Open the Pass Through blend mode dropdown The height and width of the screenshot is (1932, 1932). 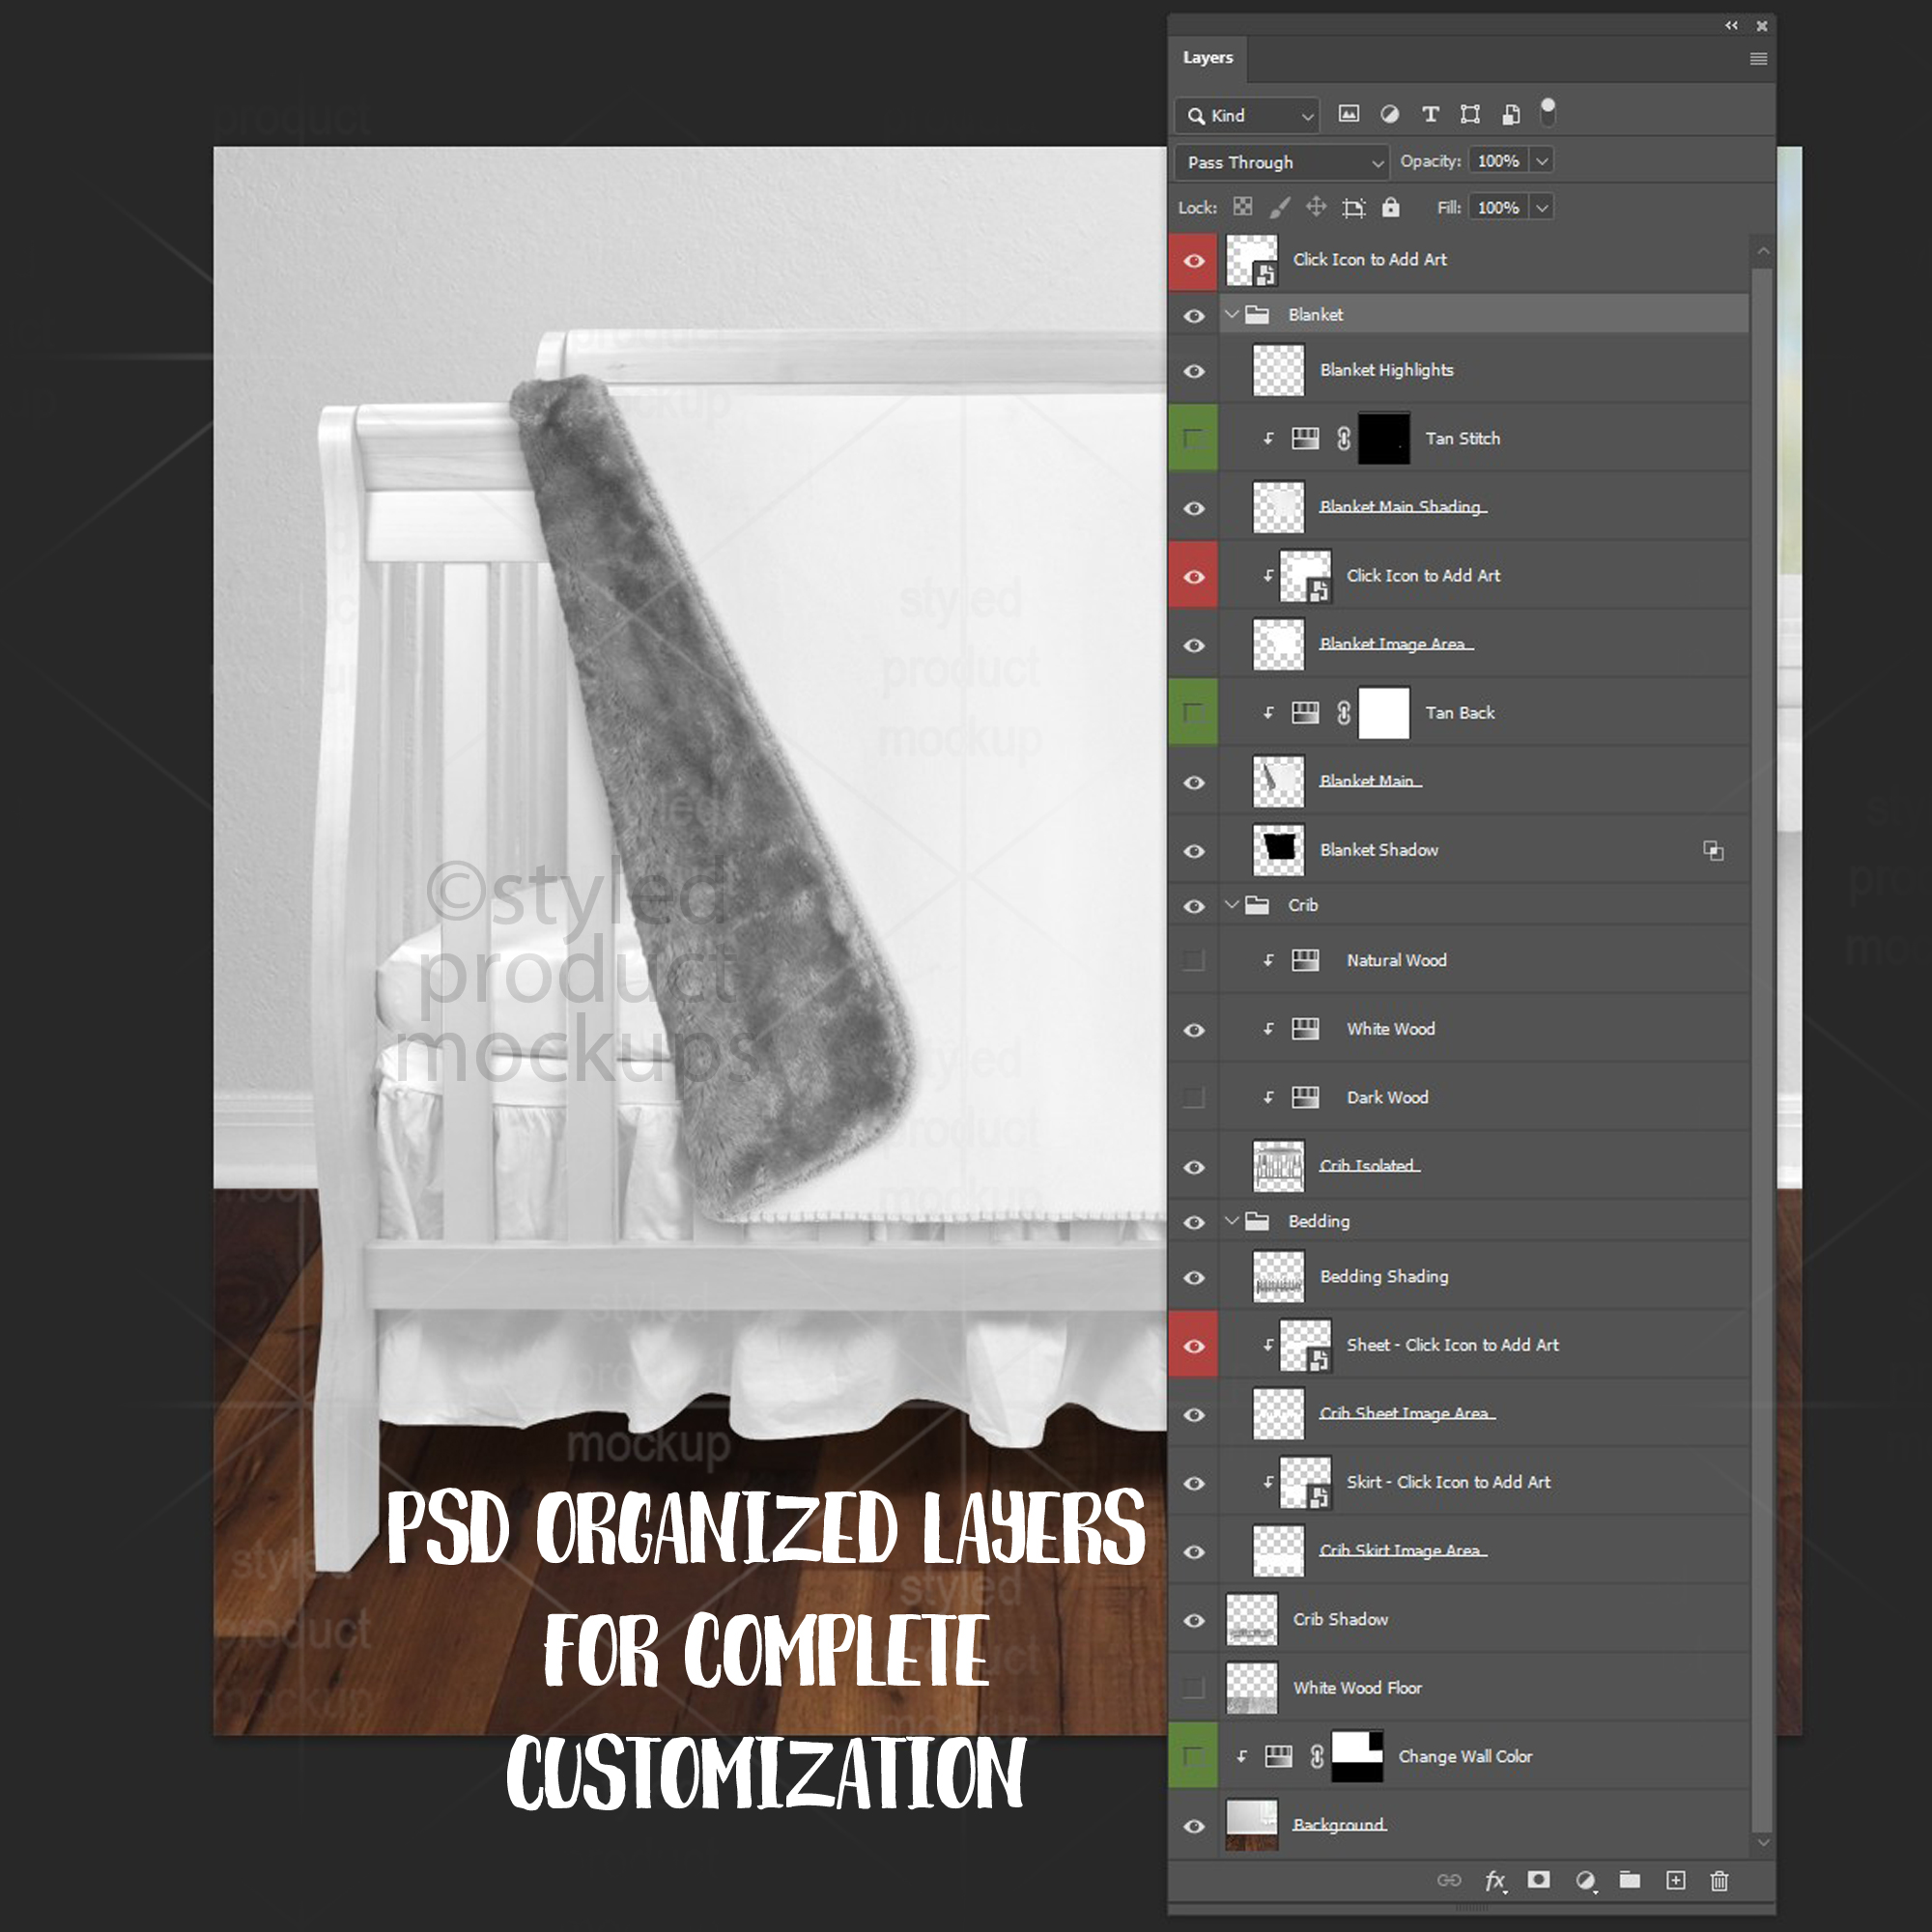point(1282,162)
